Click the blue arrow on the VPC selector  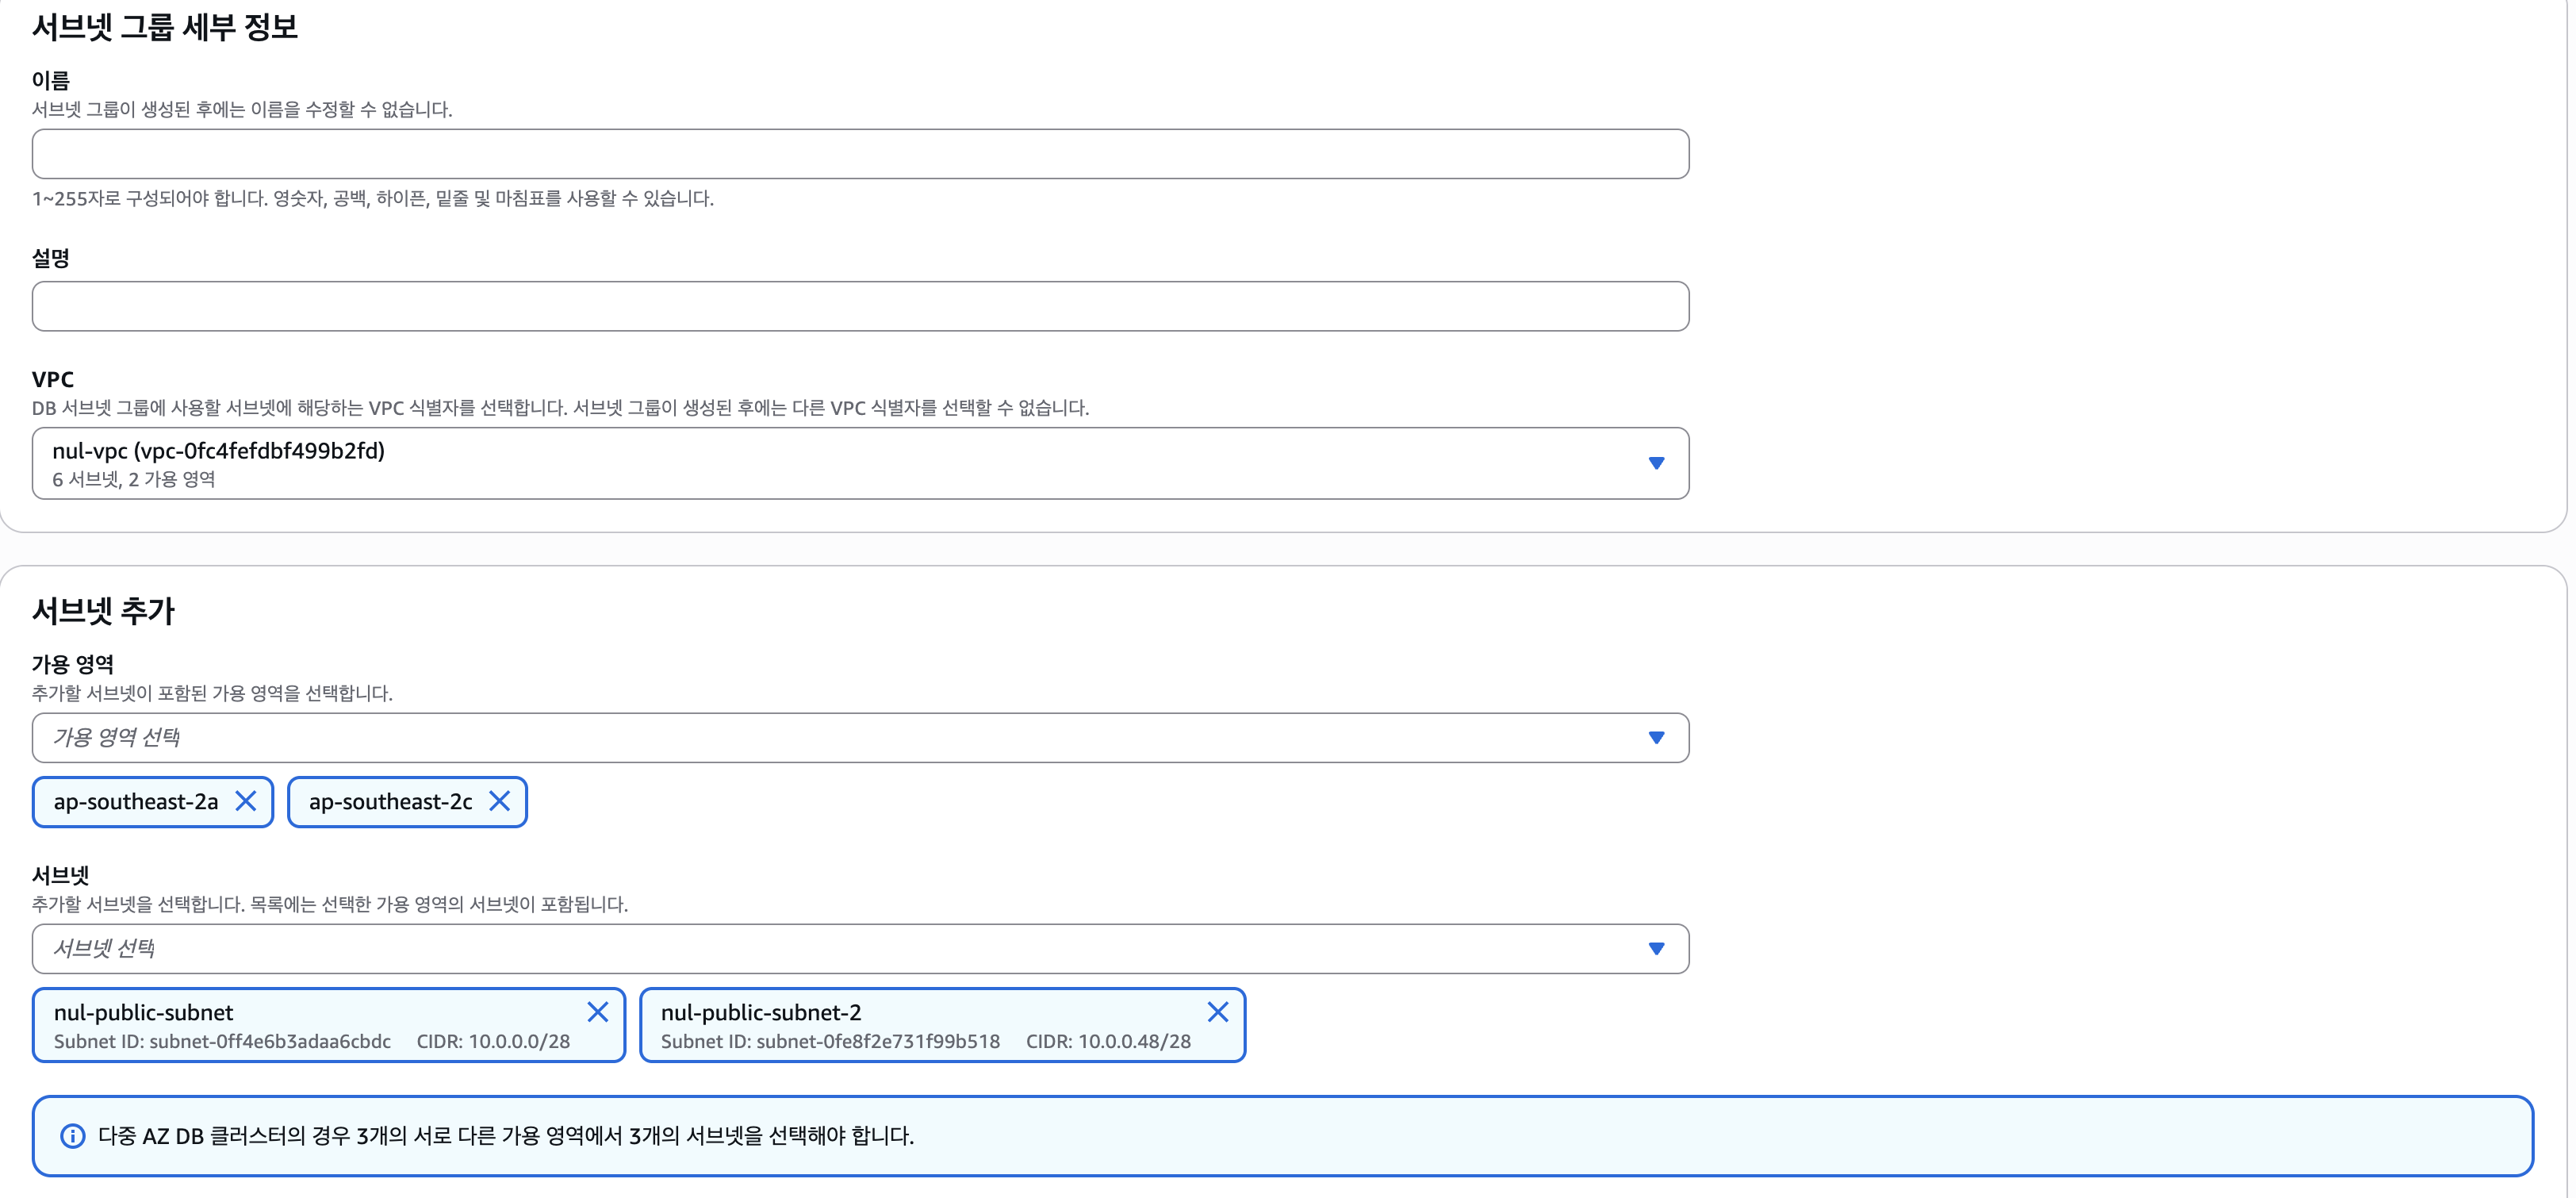click(1656, 463)
